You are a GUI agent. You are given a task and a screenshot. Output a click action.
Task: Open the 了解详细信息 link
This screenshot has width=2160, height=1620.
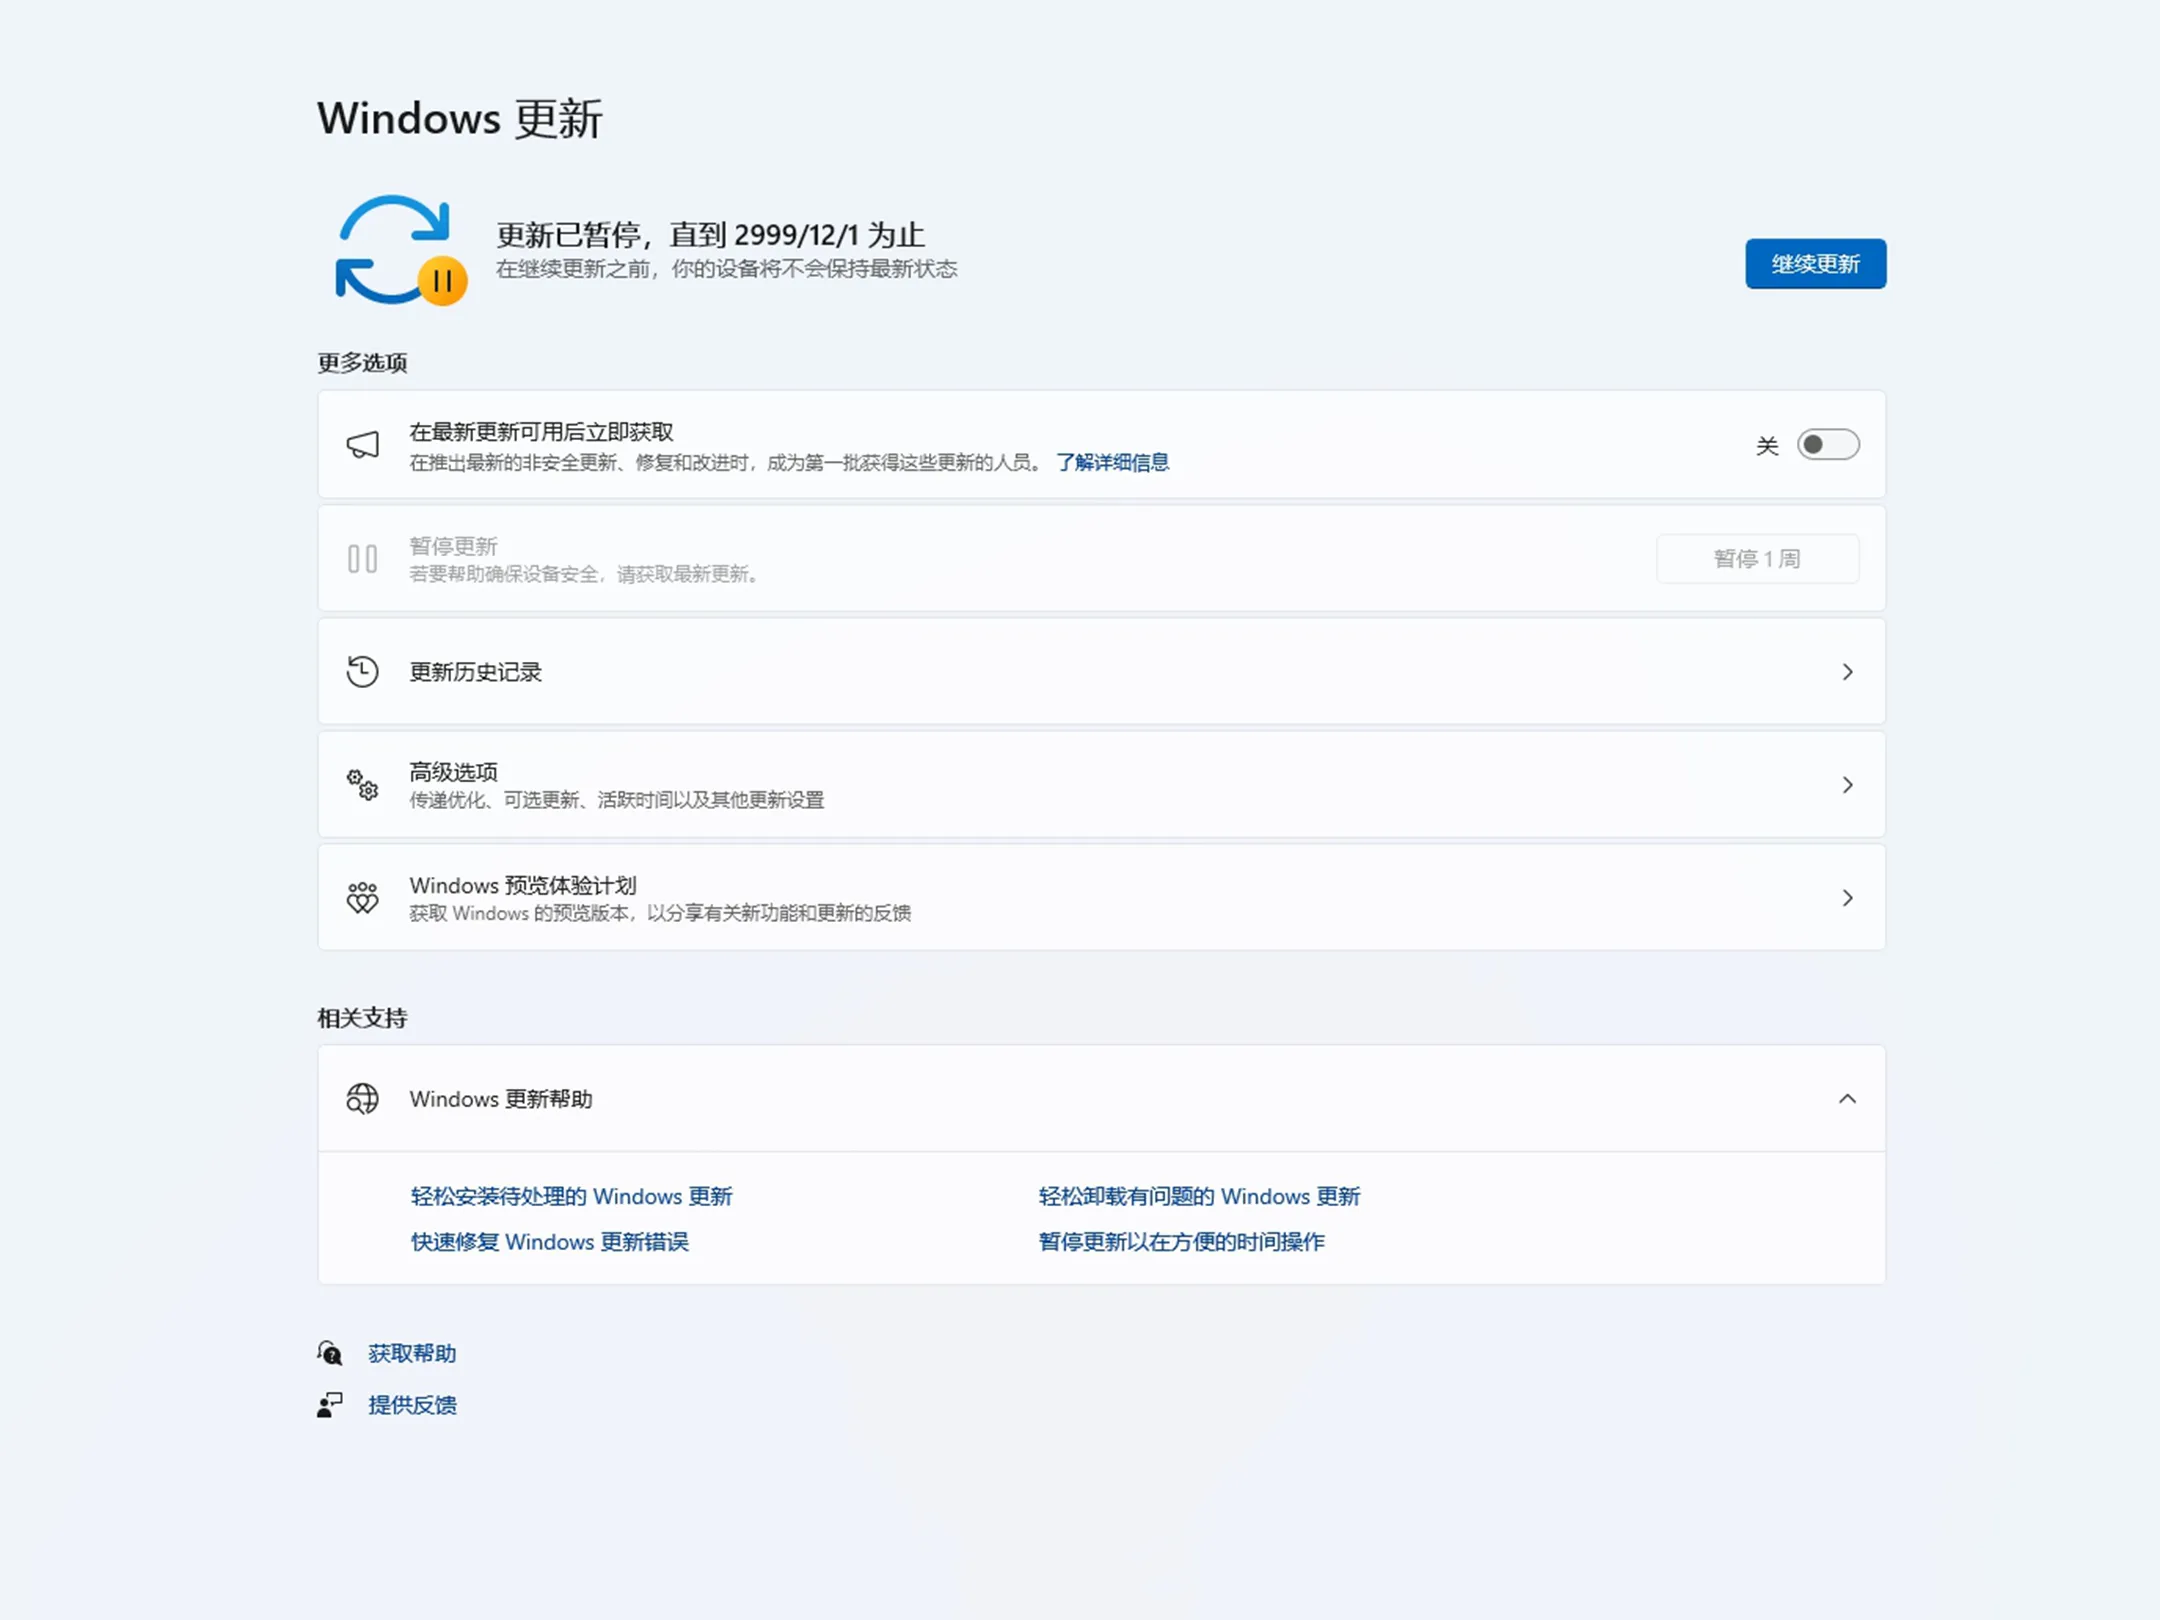click(1112, 462)
